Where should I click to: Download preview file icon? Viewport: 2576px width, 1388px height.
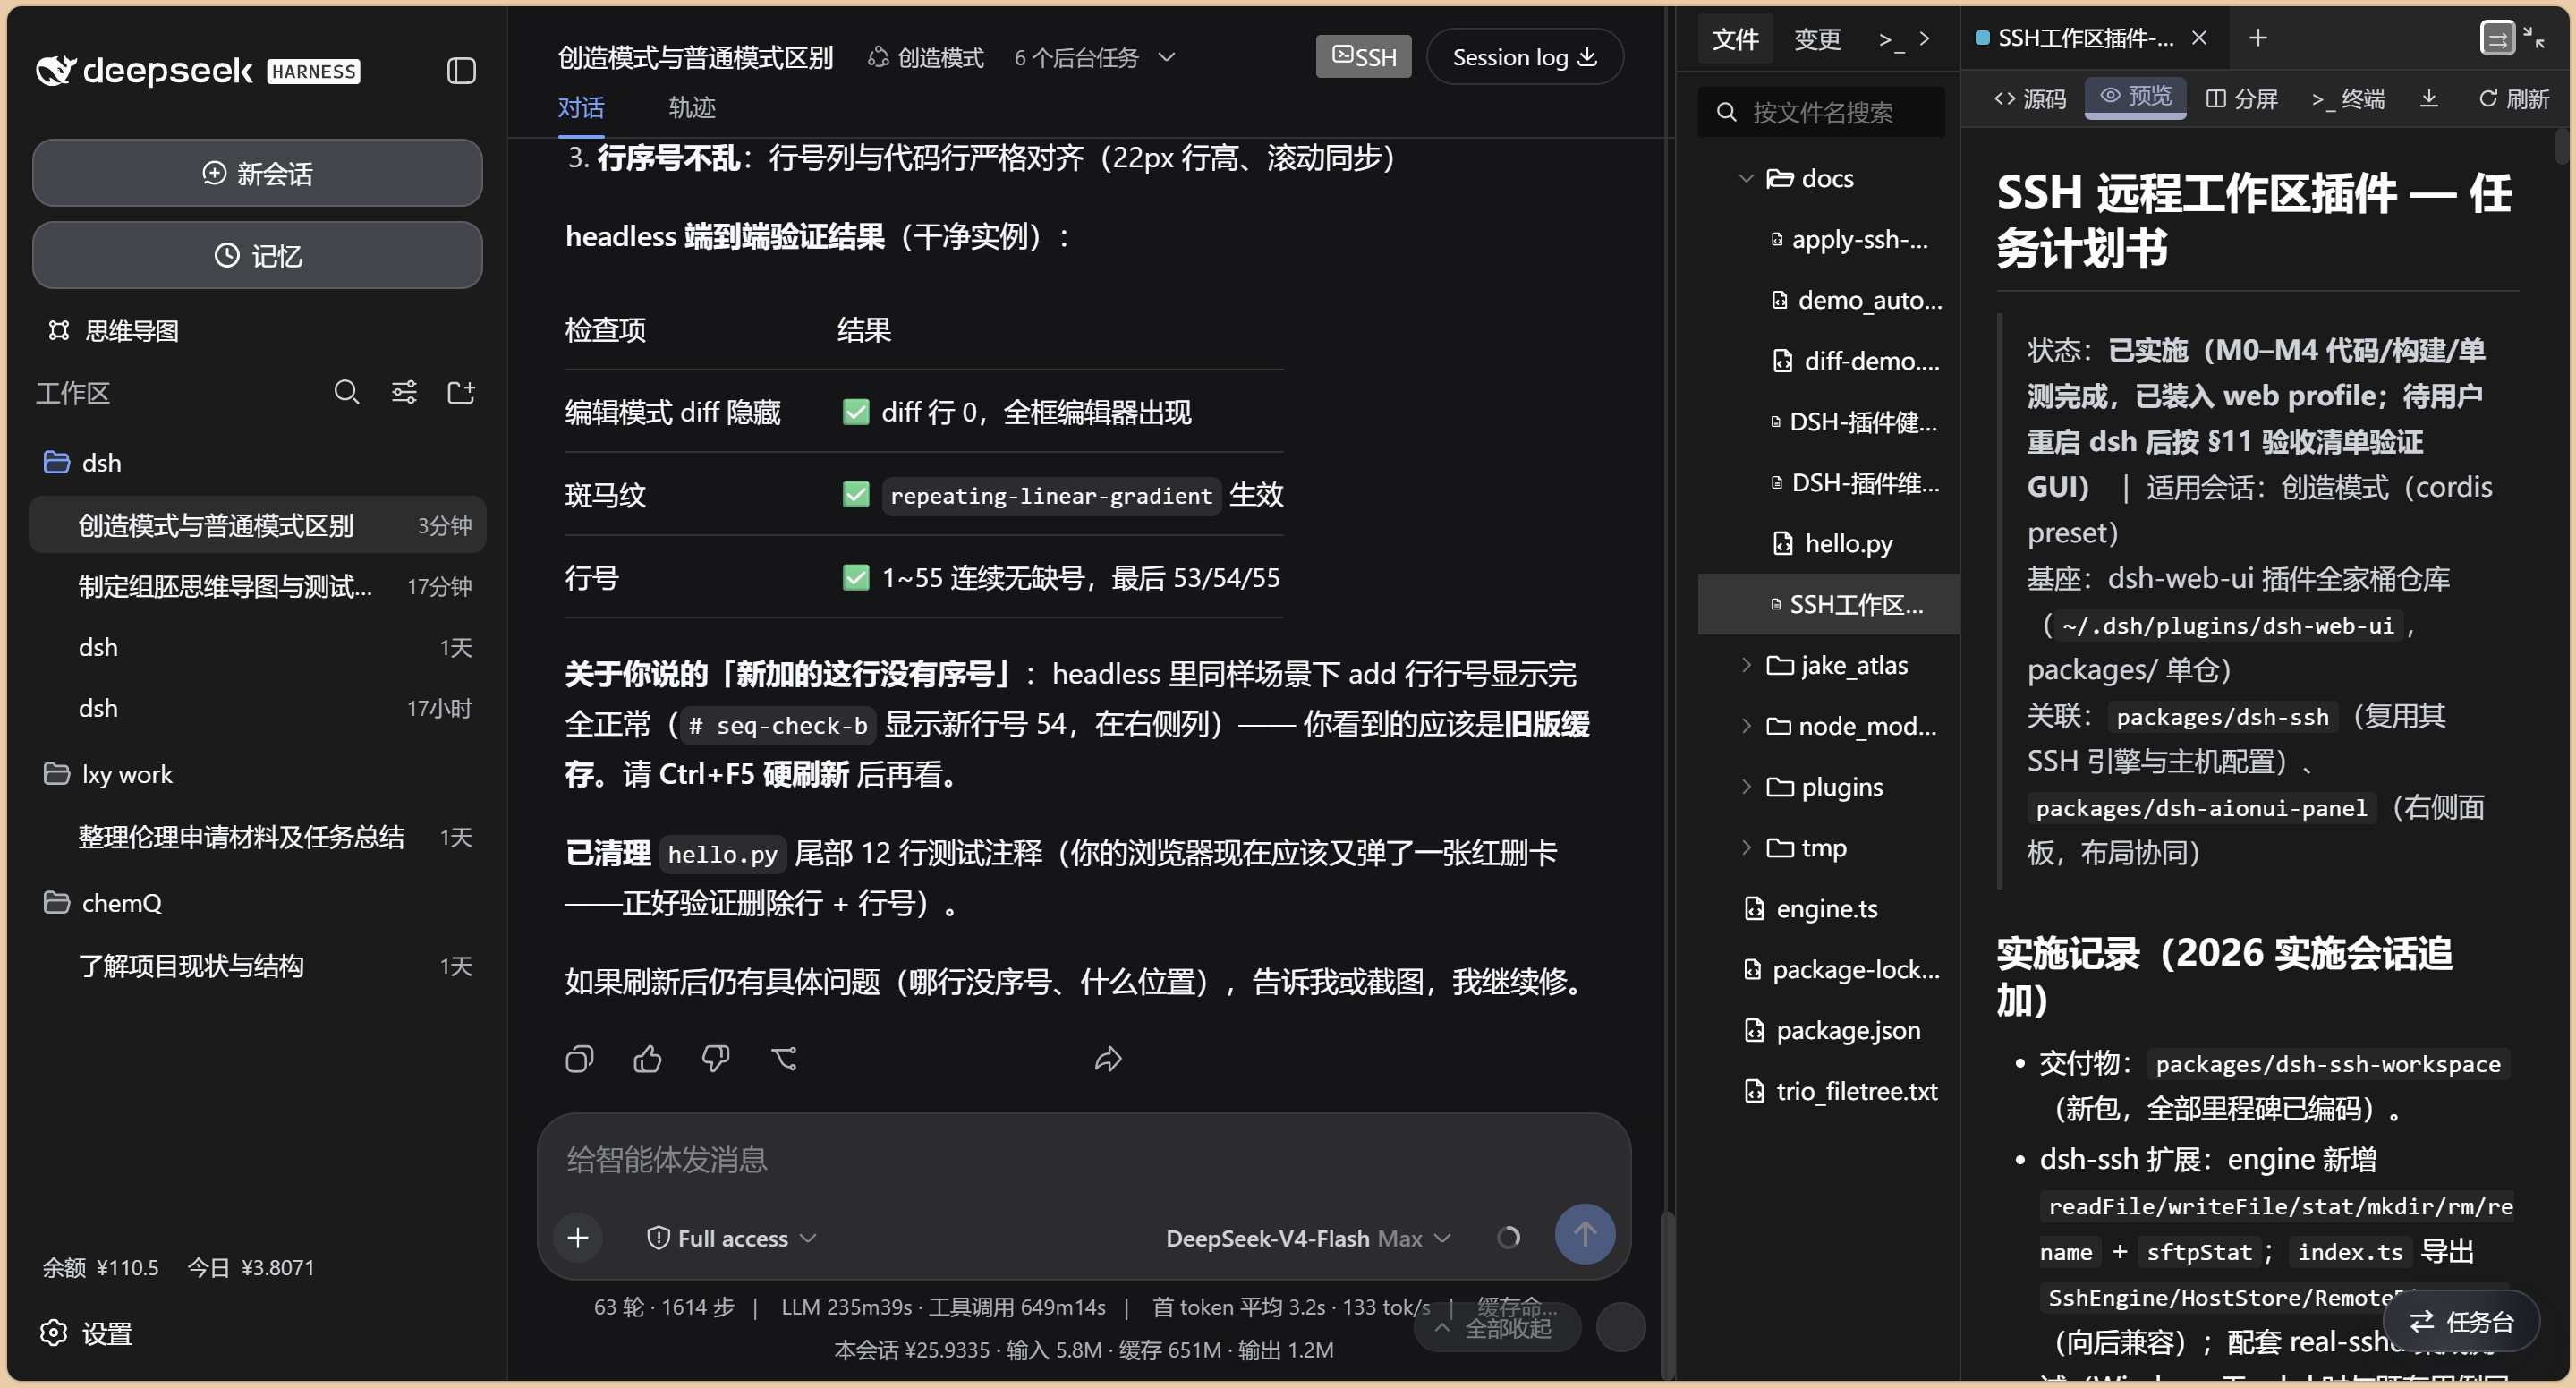coord(2429,98)
